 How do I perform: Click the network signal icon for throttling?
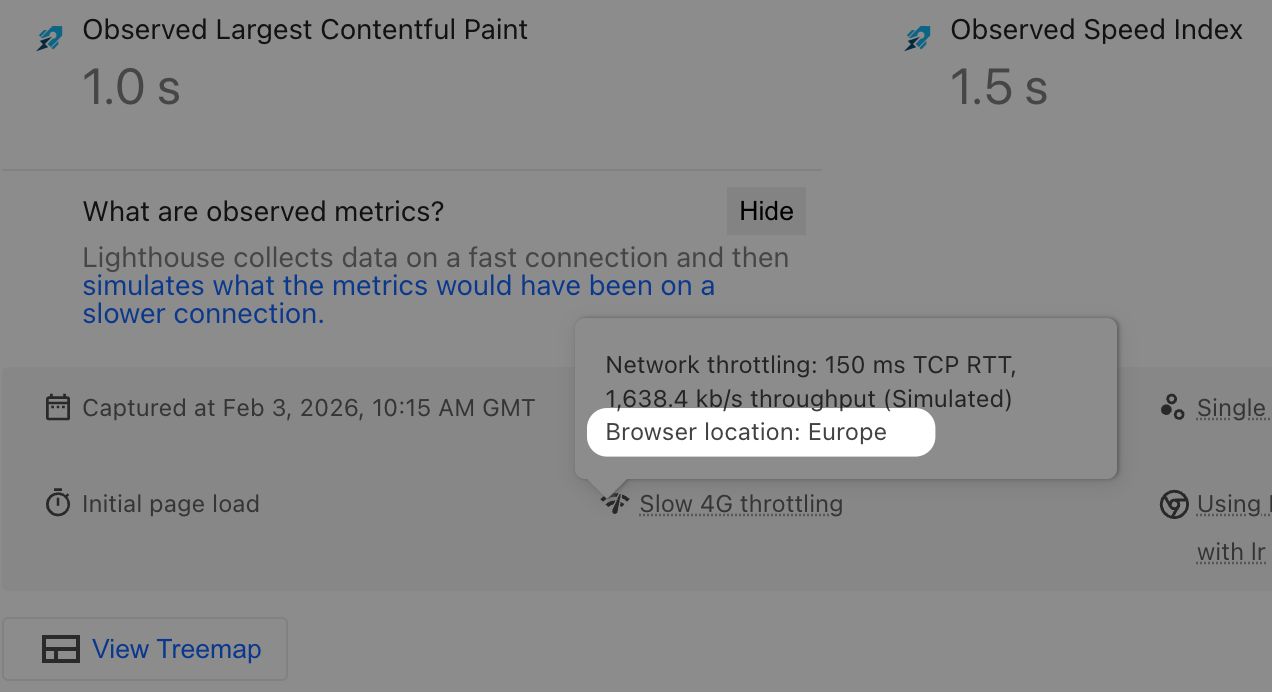click(615, 503)
